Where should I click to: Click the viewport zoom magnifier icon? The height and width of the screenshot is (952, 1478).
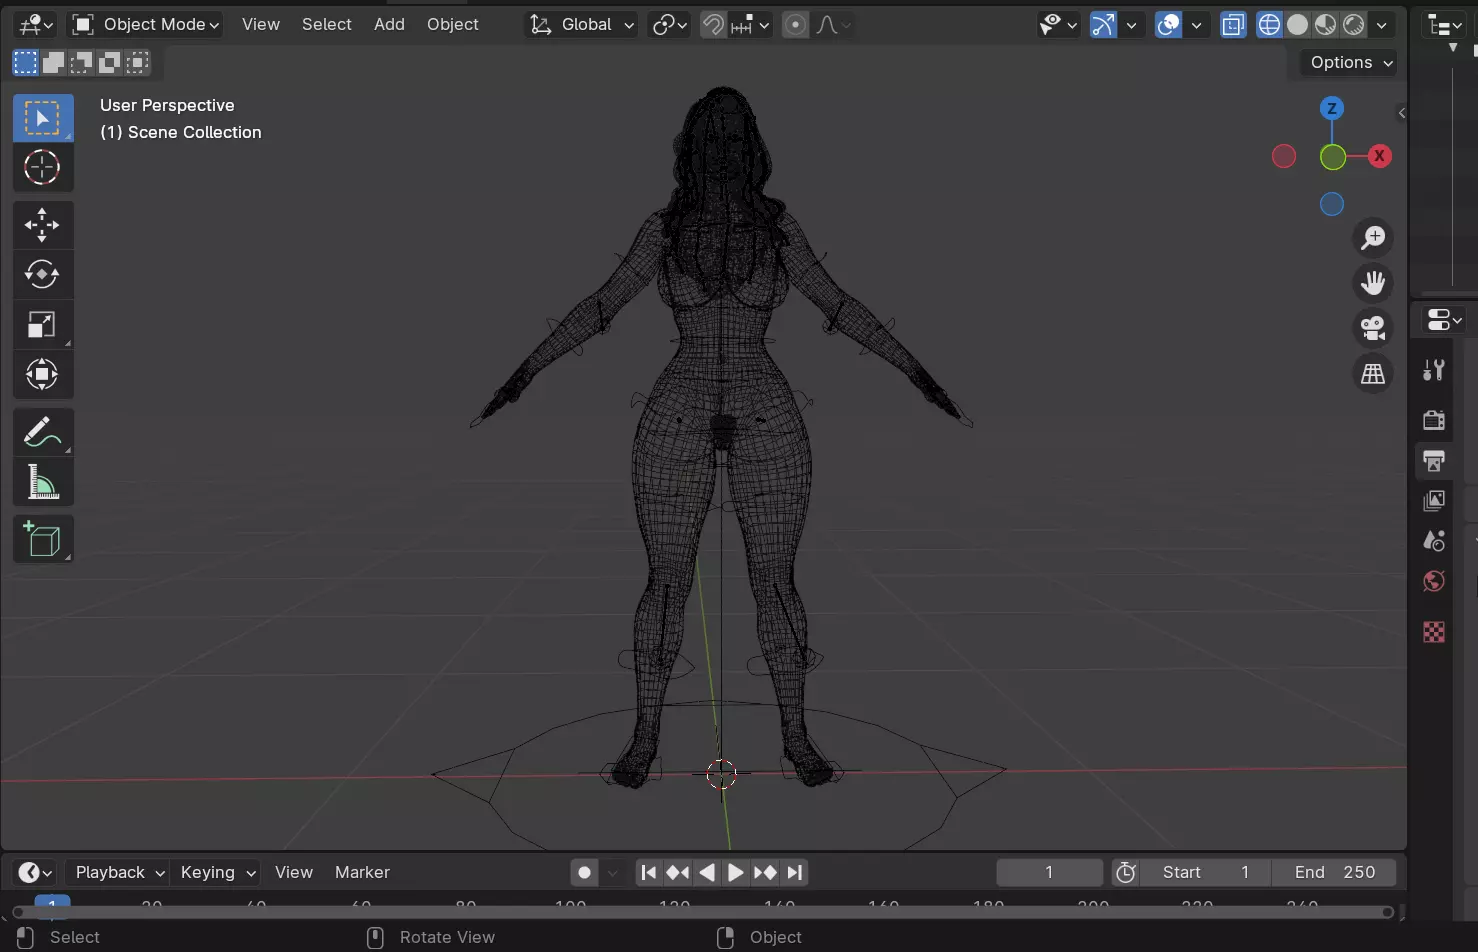[x=1373, y=237]
